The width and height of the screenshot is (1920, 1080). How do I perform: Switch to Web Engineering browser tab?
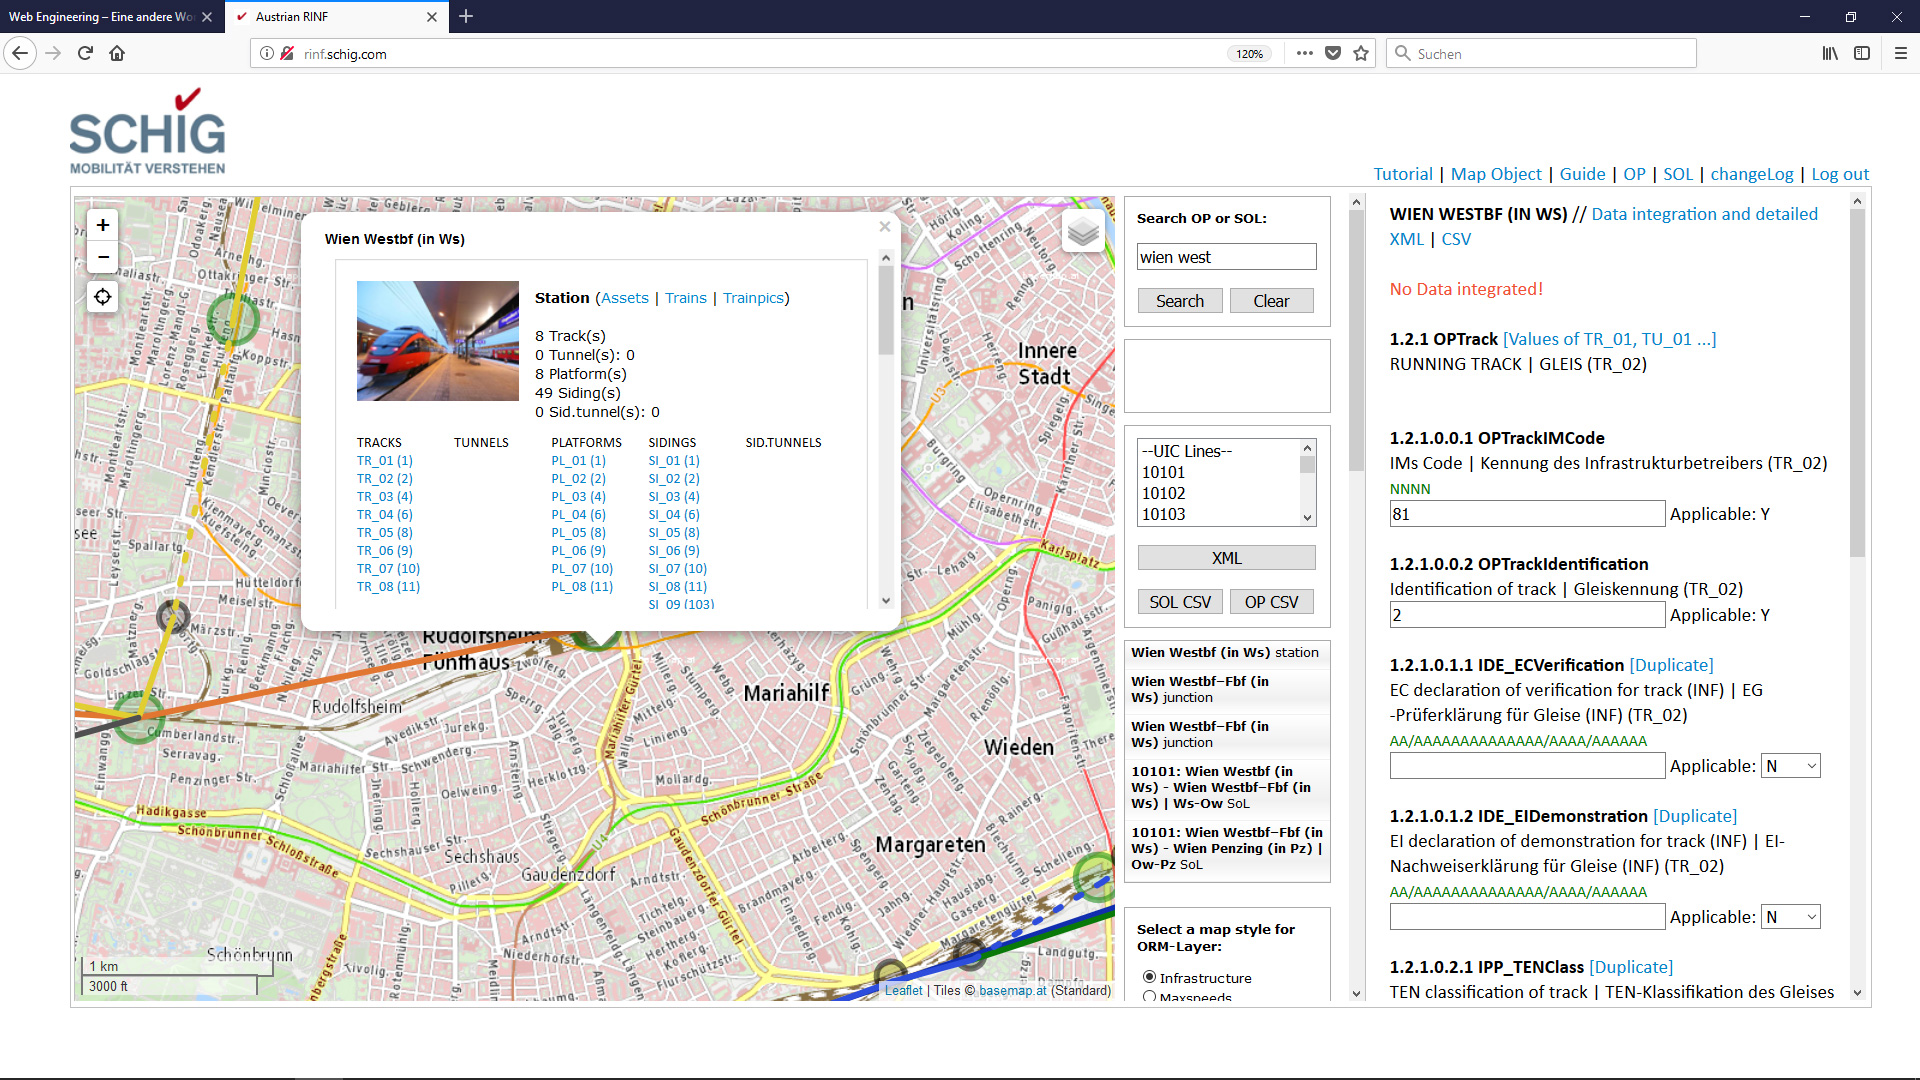pyautogui.click(x=100, y=17)
